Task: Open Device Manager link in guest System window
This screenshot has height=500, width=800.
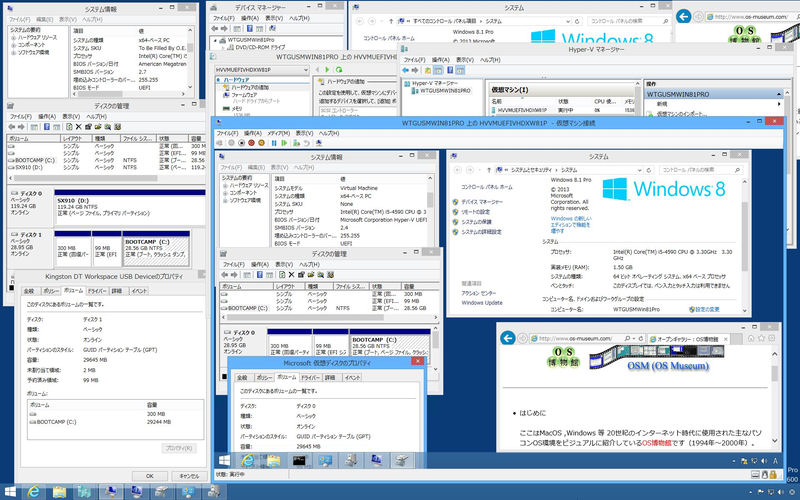Action: click(x=482, y=202)
